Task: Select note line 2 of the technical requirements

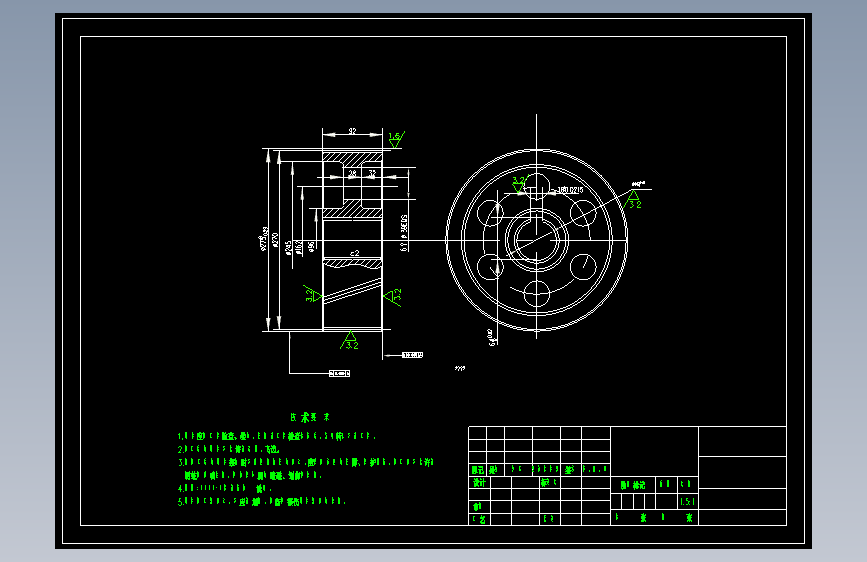Action: pyautogui.click(x=228, y=449)
